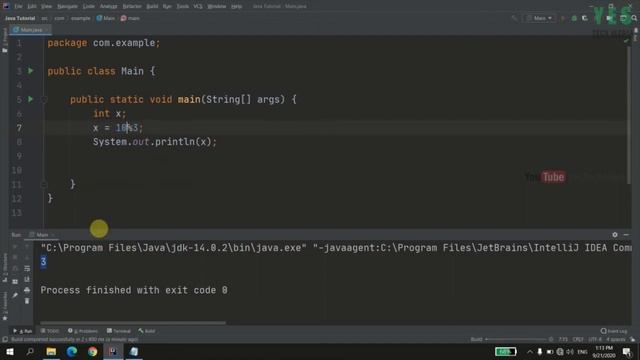Open TODO tool window tab
The height and width of the screenshot is (360, 640).
coord(50,331)
